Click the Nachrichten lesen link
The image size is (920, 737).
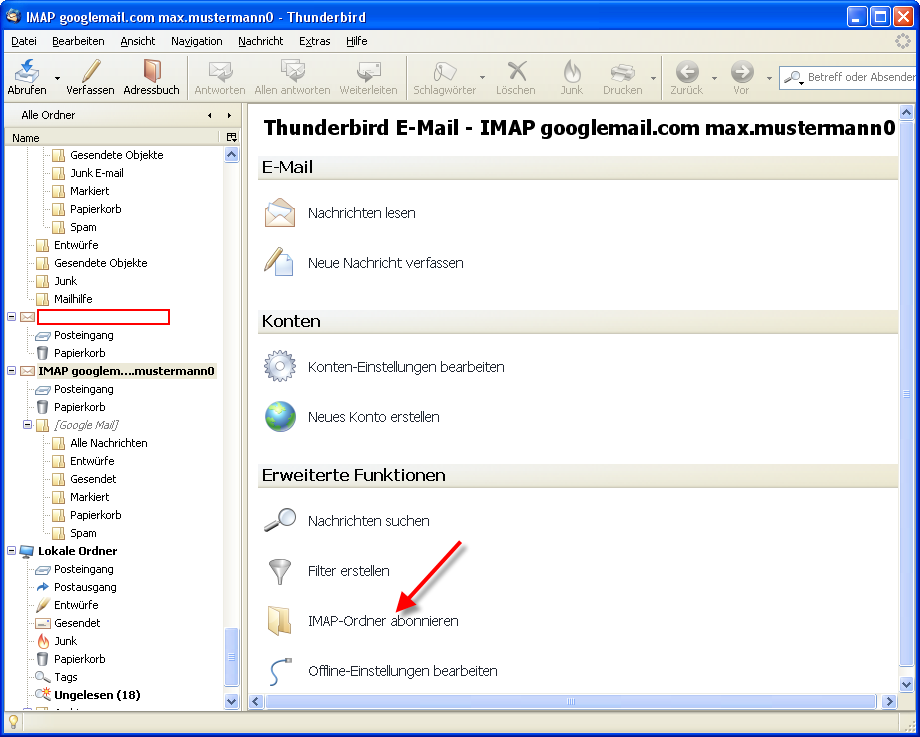click(361, 213)
